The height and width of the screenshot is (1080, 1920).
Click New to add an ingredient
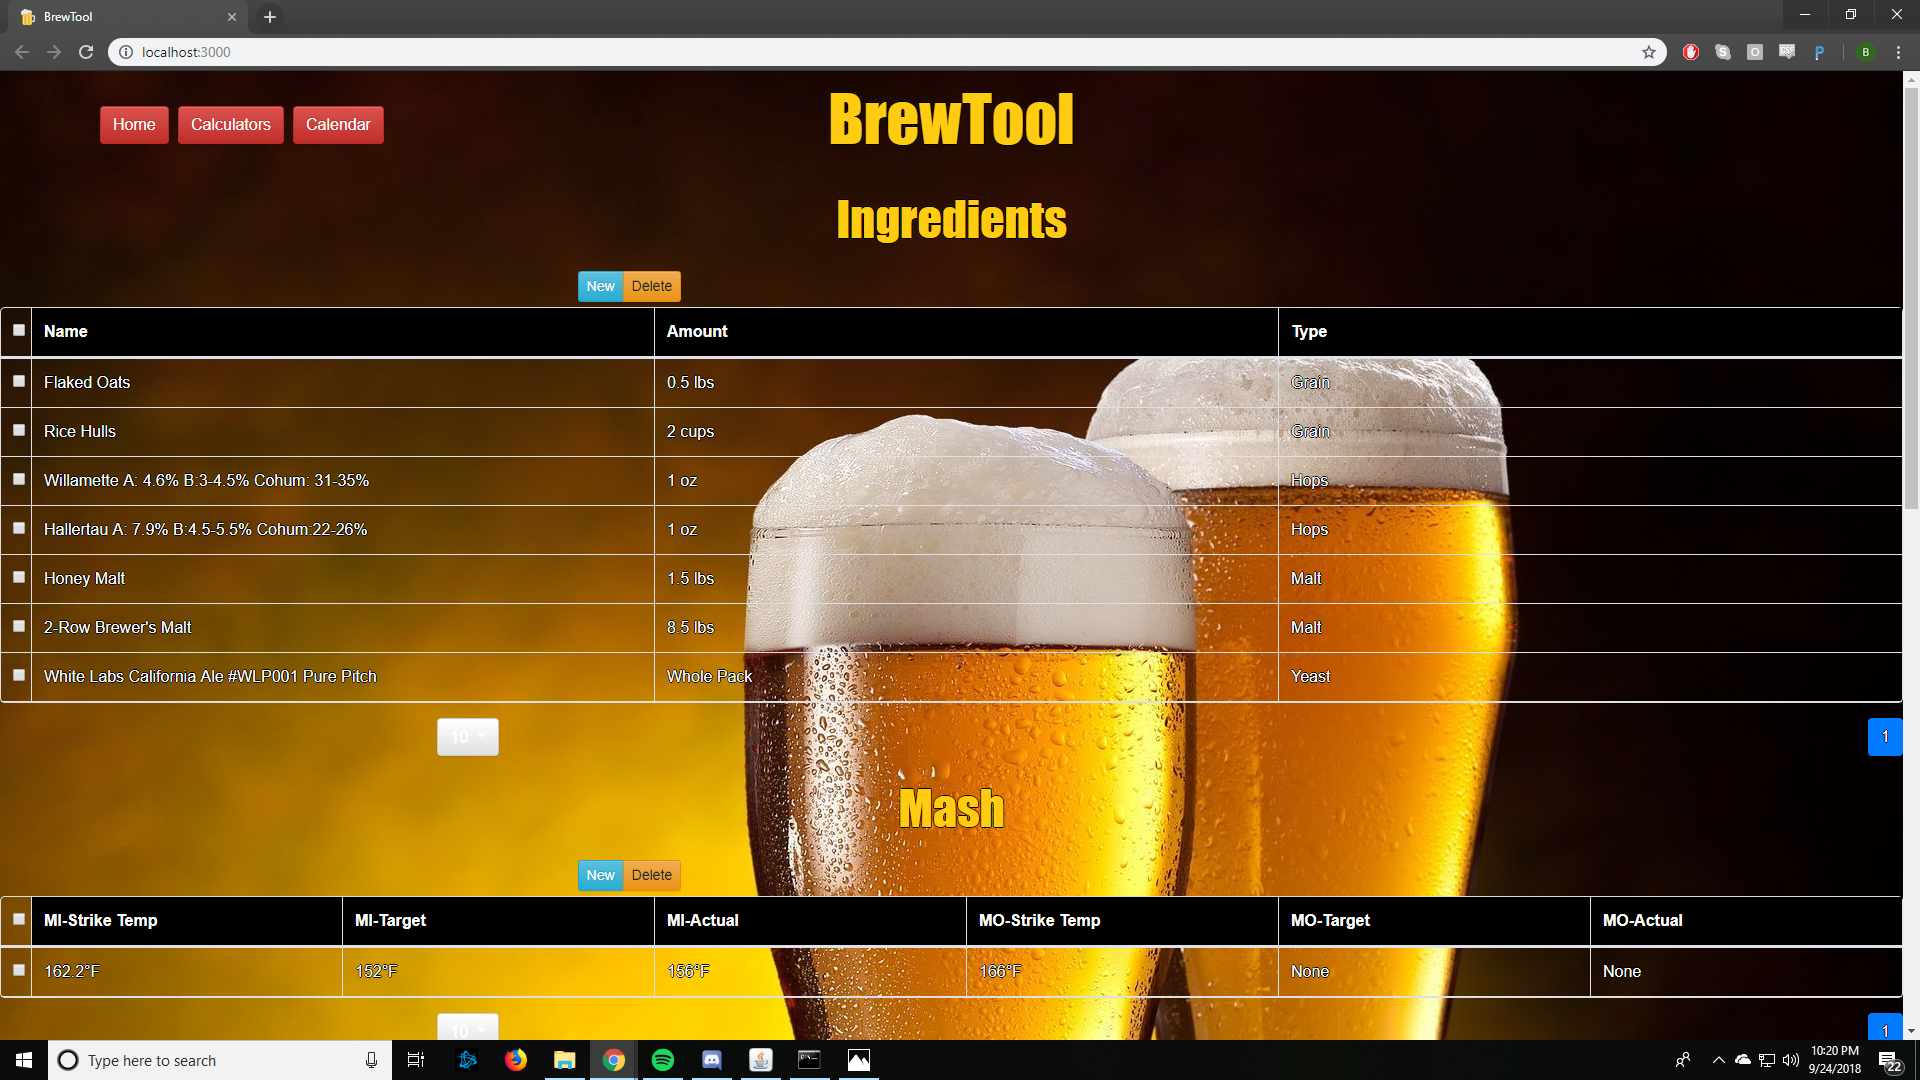click(x=600, y=286)
